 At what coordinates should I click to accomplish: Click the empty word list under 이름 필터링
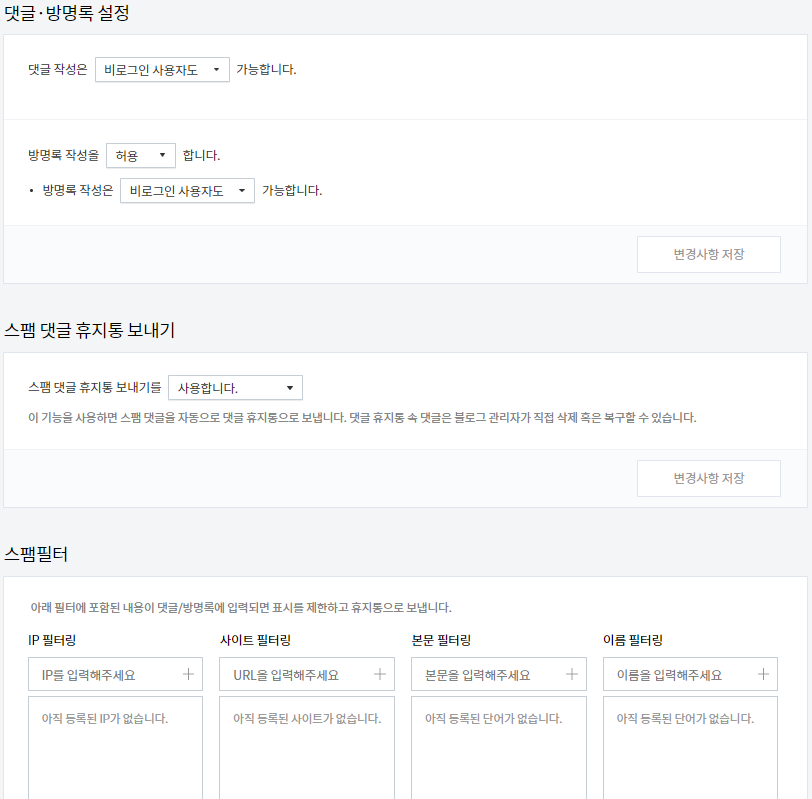(690, 748)
